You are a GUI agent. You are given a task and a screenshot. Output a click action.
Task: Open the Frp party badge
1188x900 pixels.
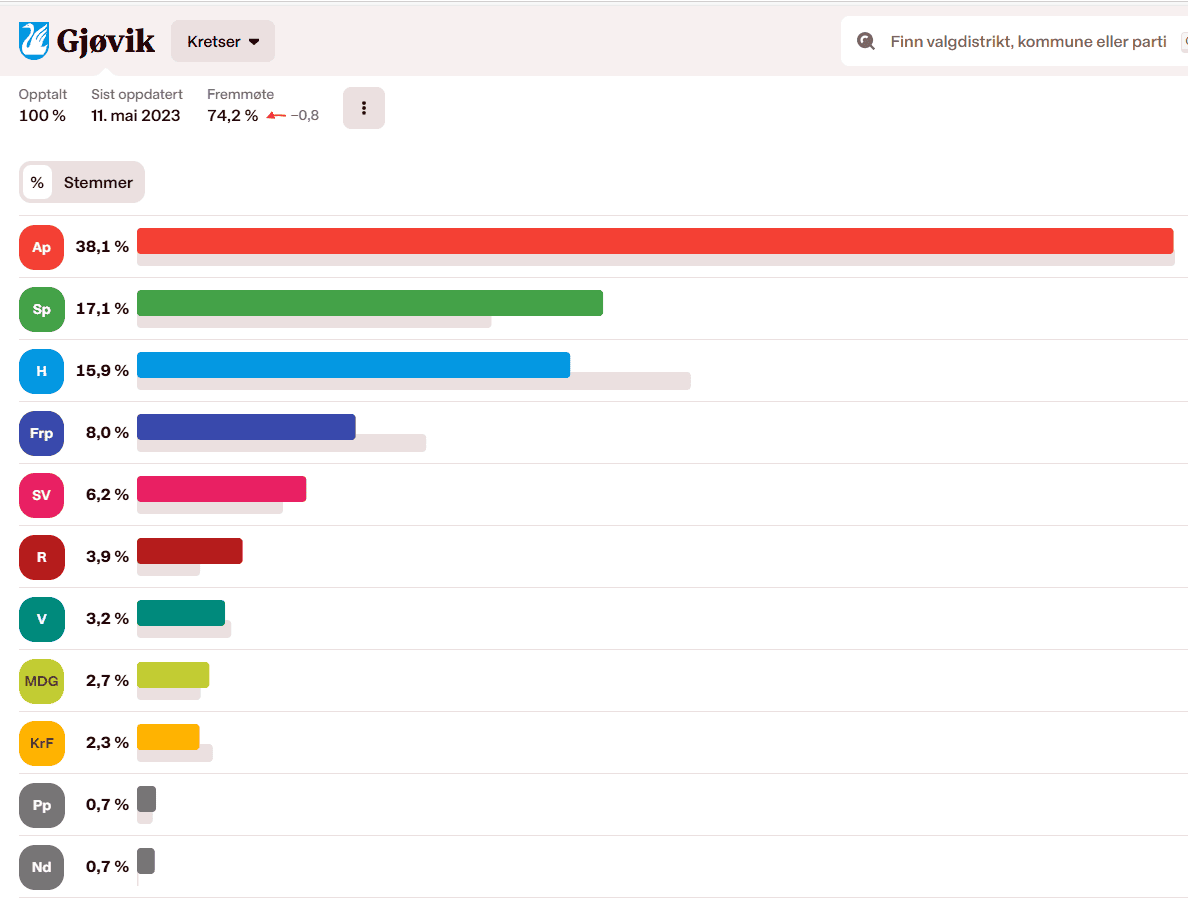(41, 433)
